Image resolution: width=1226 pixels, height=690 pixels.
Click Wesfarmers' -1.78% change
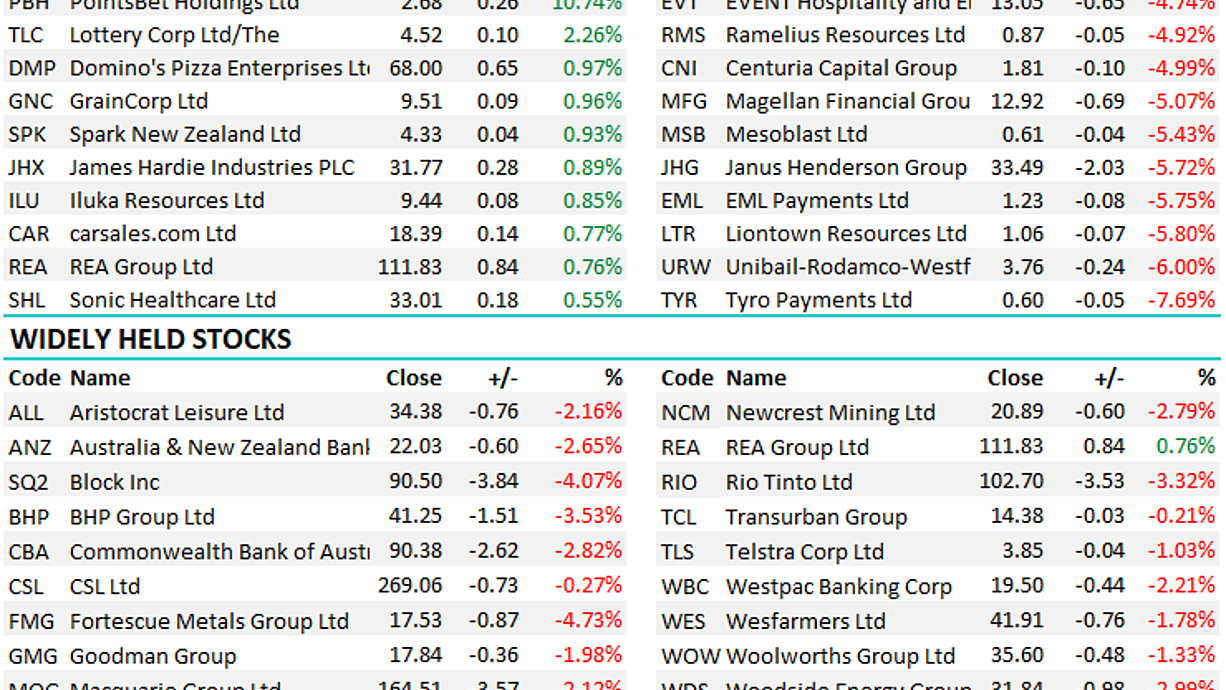tap(1181, 621)
